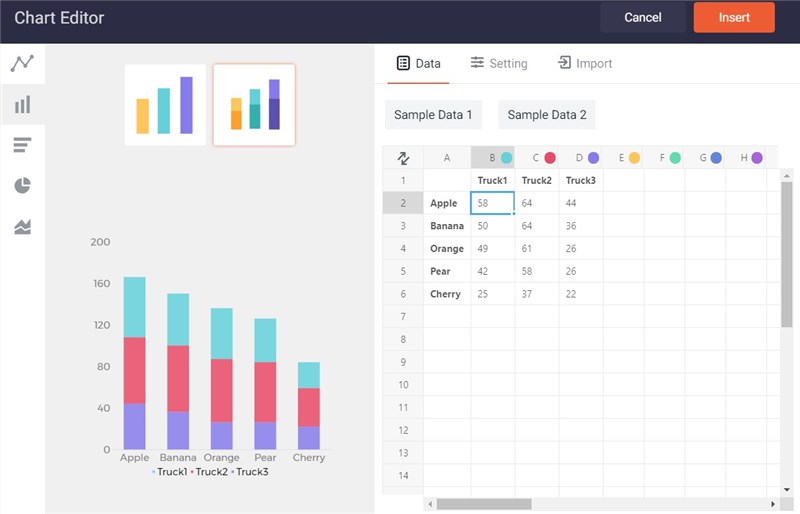Image resolution: width=800 pixels, height=514 pixels.
Task: Choose the stacked bar chart thumbnail
Action: click(254, 105)
